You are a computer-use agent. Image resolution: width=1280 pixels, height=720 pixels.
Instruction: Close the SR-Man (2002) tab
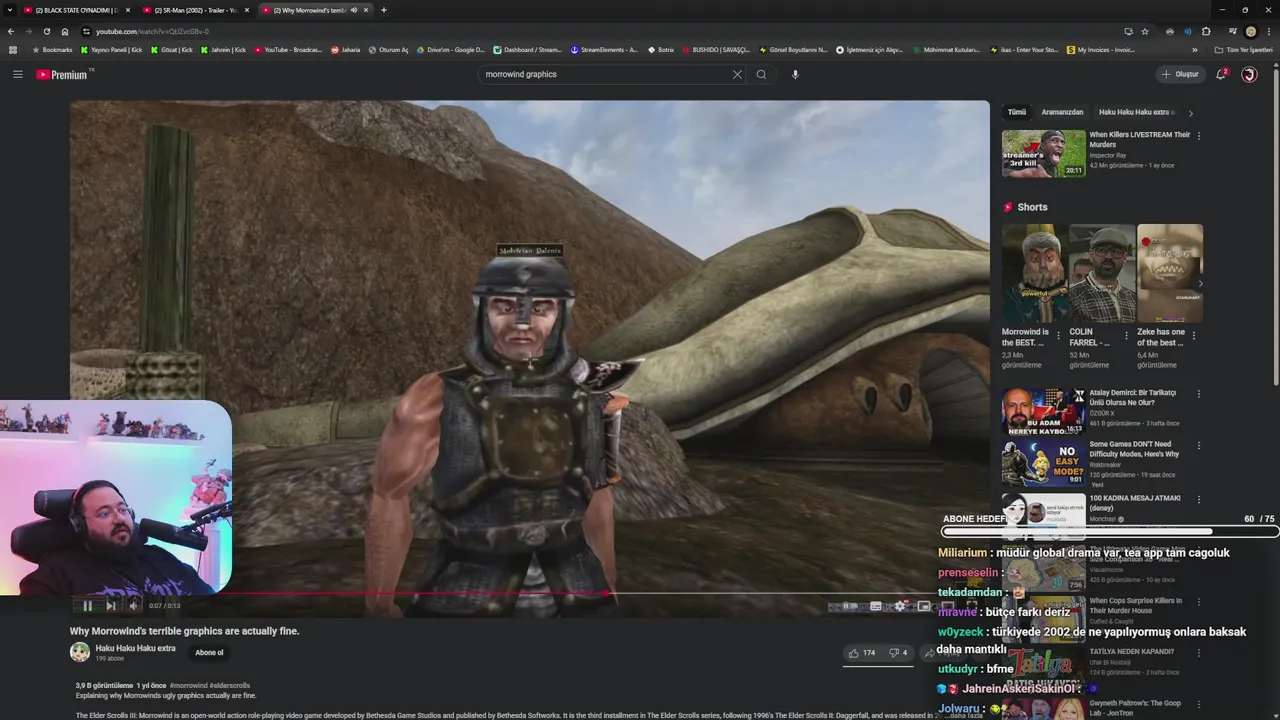tap(247, 10)
